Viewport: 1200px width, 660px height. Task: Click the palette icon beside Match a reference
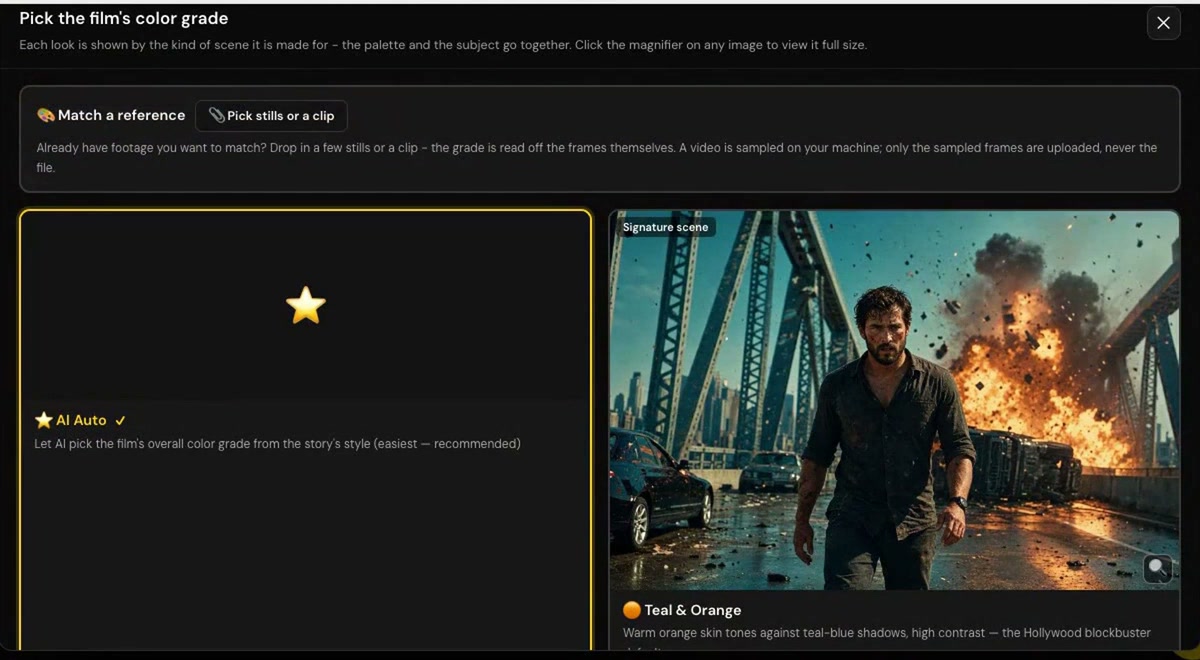[45, 115]
